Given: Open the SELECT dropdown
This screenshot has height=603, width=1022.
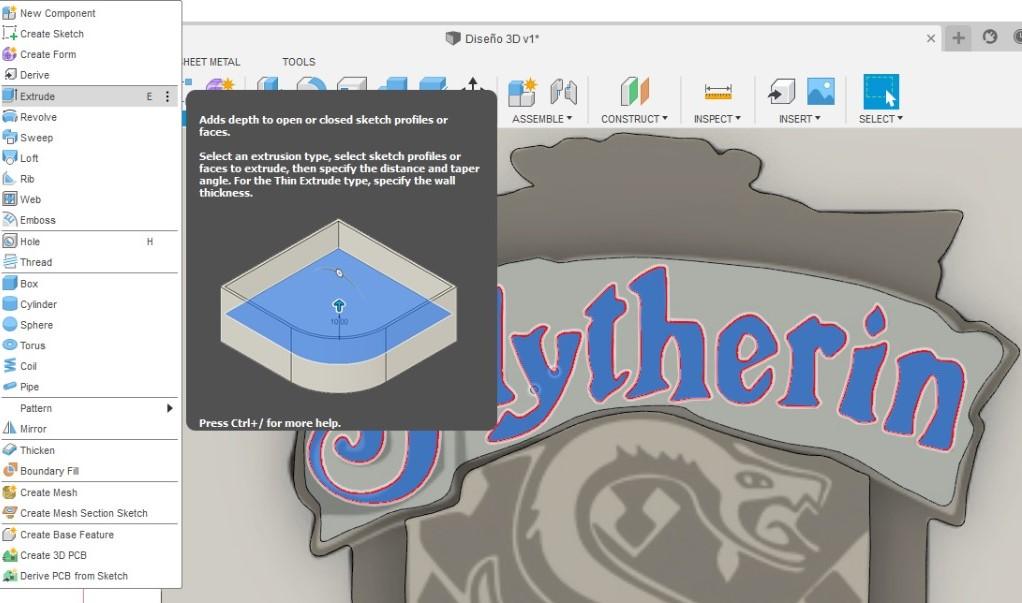Looking at the screenshot, I should (881, 119).
